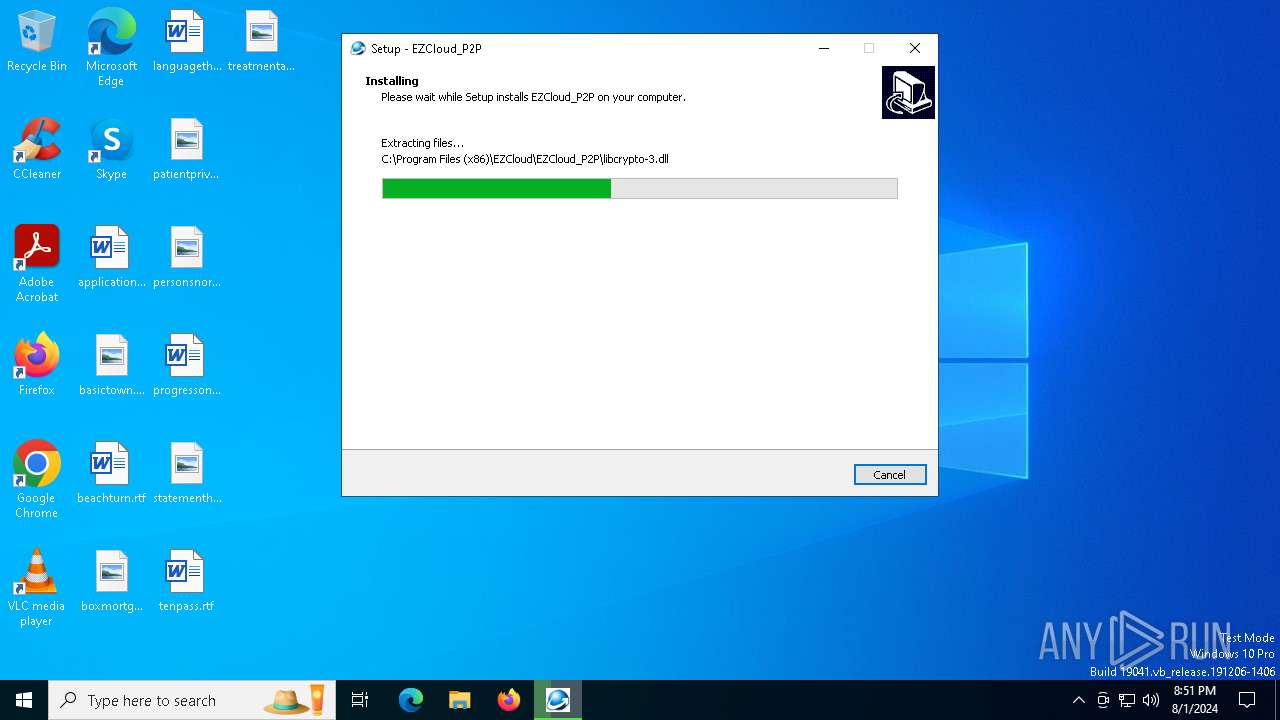Select the treatmenta... image file icon

click(x=261, y=42)
